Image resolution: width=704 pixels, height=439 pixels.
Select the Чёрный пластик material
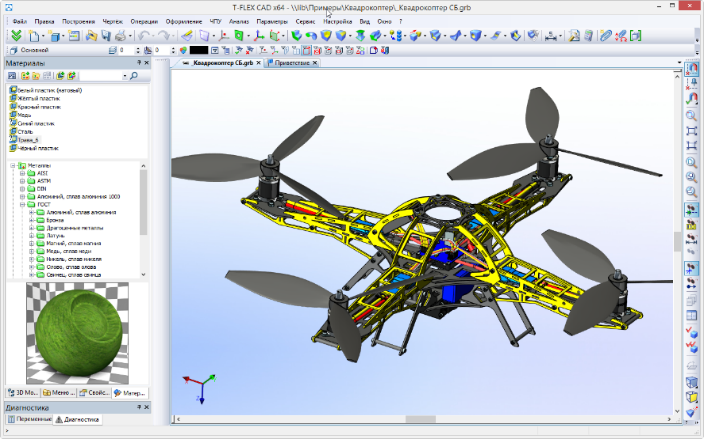point(38,148)
